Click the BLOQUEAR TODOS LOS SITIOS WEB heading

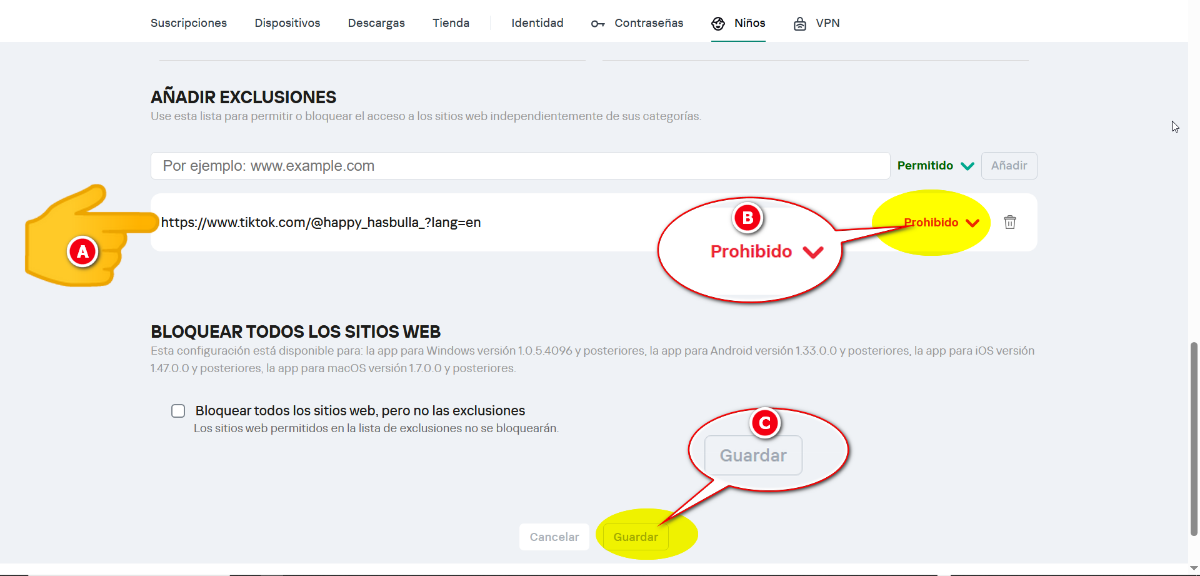[296, 332]
